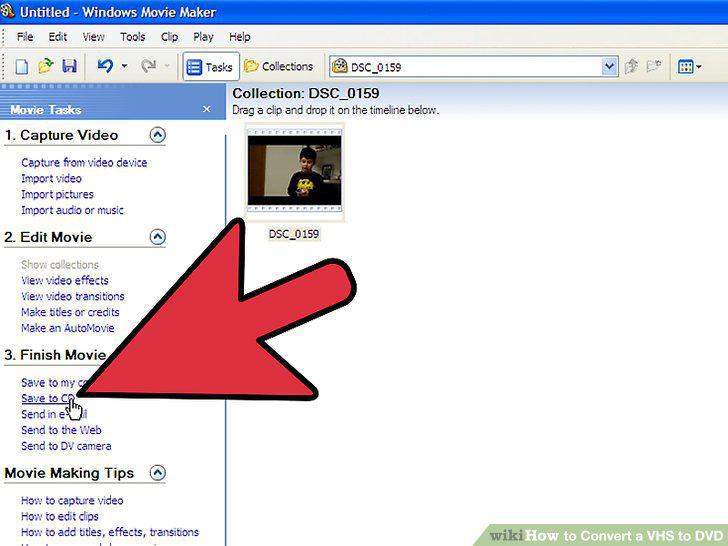The height and width of the screenshot is (546, 728).
Task: Click Make titles or credits
Action: (x=70, y=312)
